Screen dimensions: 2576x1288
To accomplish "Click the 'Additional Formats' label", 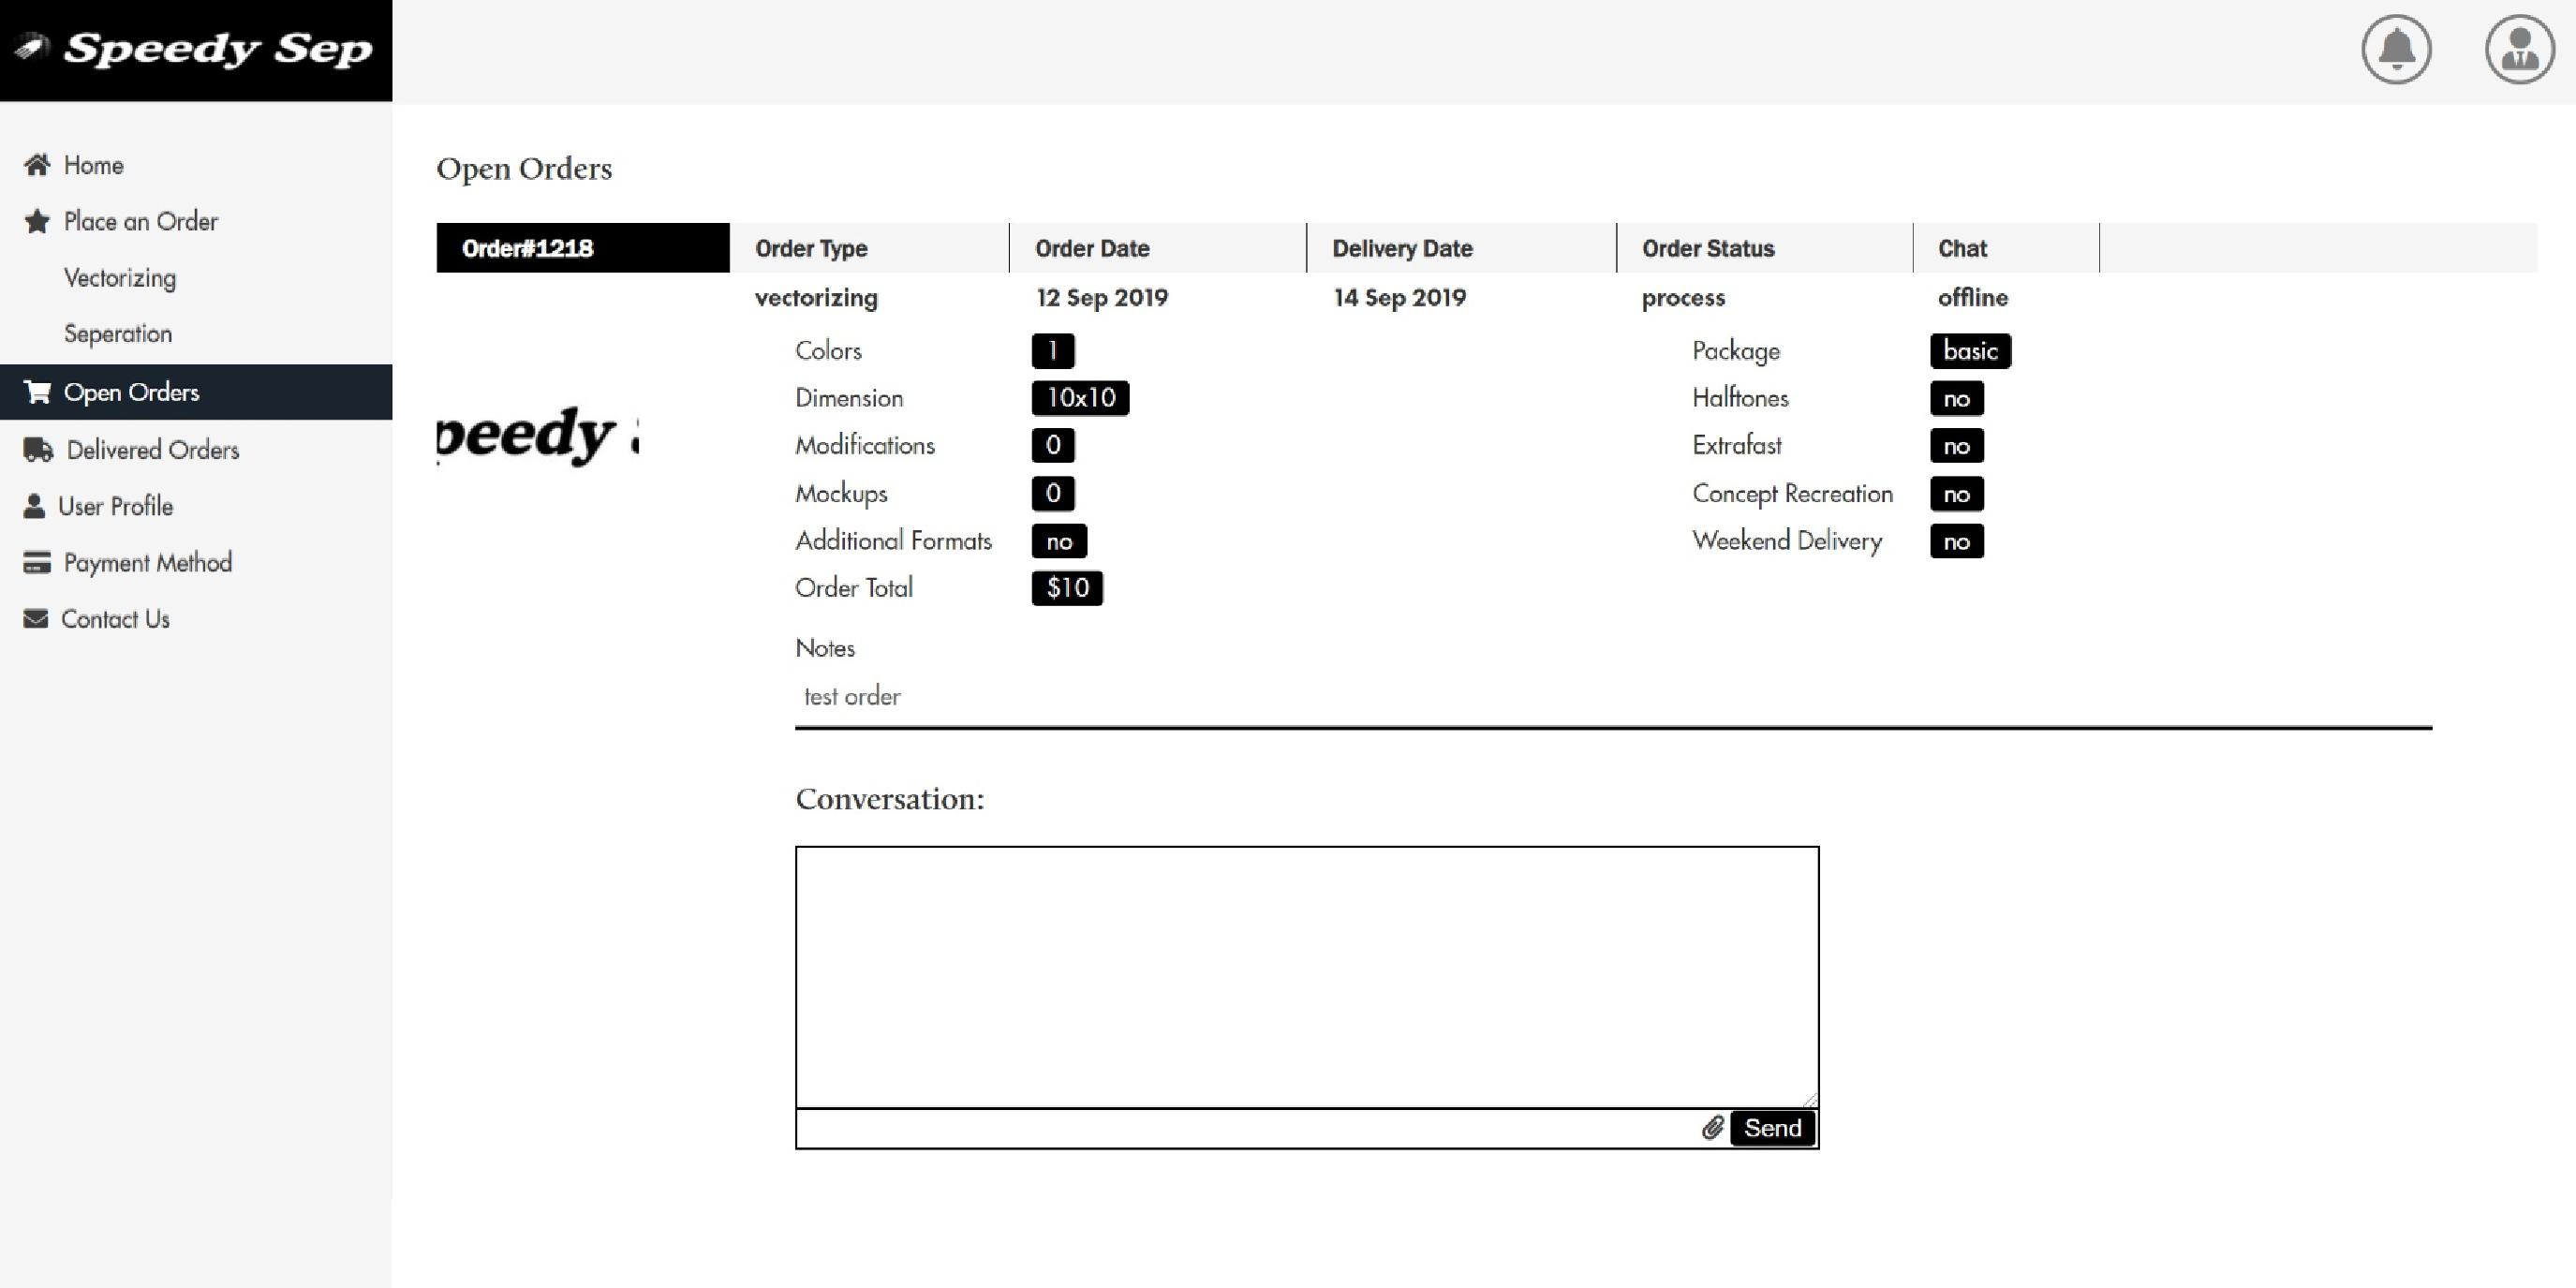I will [x=893, y=541].
